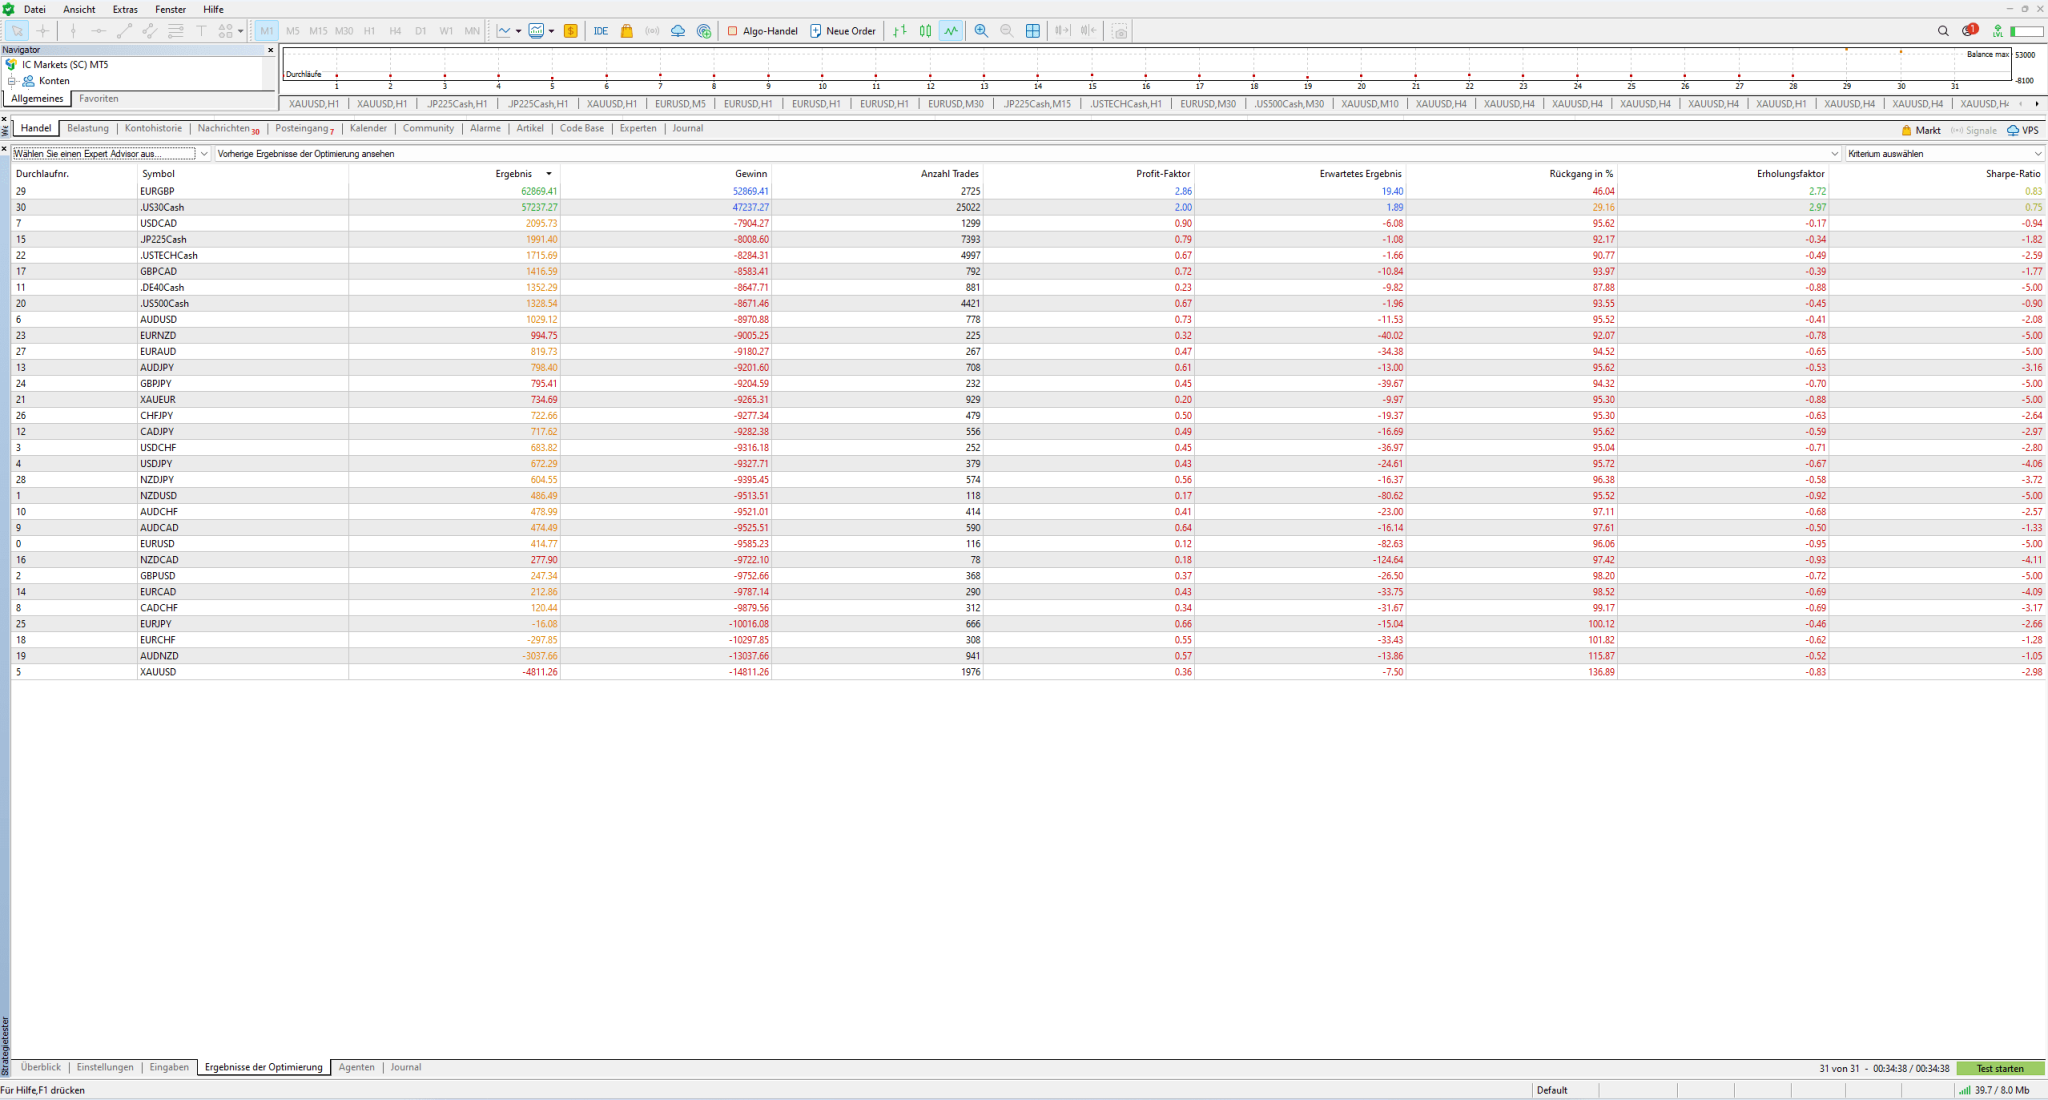Click the Neue Order button
Viewport: 2048px width, 1100px height.
(x=842, y=31)
